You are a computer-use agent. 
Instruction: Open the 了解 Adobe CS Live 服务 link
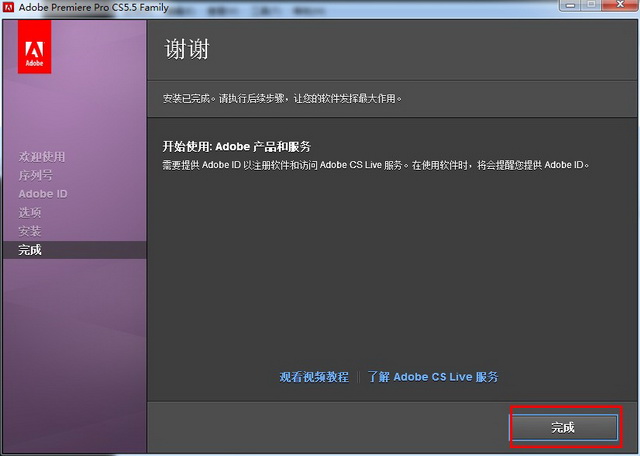point(433,377)
